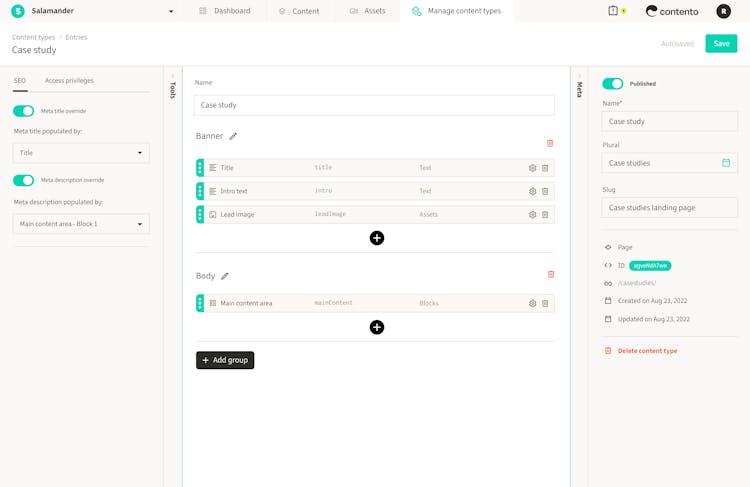
Task: Open the notifications icon in top bar
Action: 614,11
